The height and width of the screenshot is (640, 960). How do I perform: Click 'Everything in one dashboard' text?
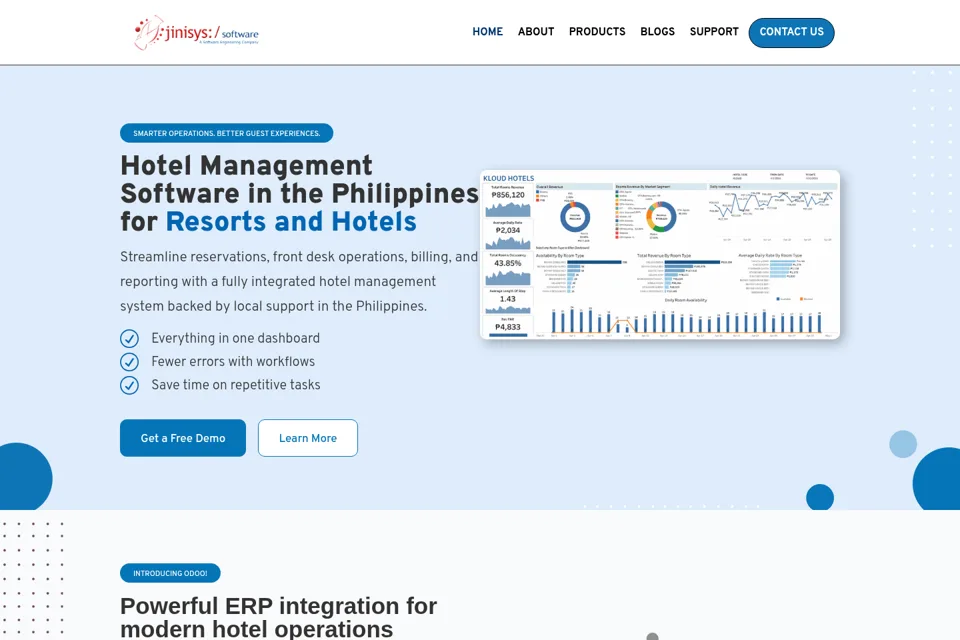coord(236,338)
